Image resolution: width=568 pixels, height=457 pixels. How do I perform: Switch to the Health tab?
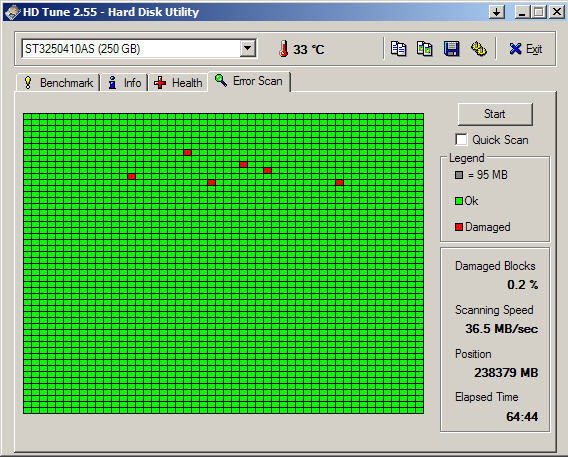(x=178, y=83)
